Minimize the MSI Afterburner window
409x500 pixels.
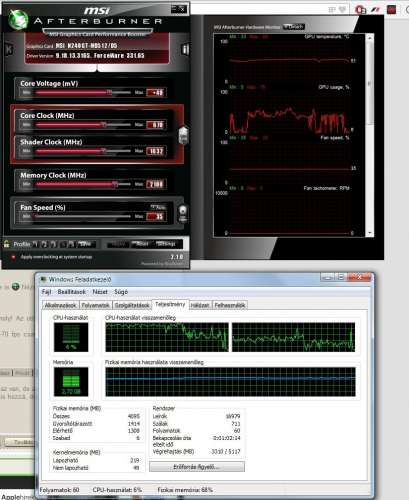(x=175, y=9)
